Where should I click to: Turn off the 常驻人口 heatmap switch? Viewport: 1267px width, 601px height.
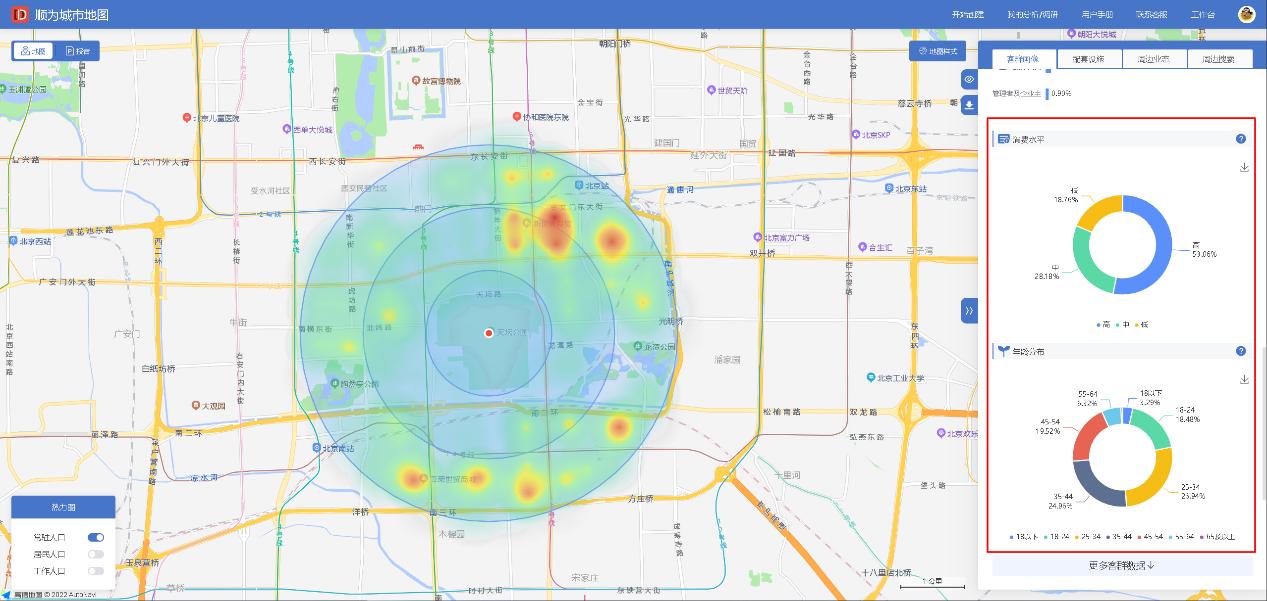point(96,537)
